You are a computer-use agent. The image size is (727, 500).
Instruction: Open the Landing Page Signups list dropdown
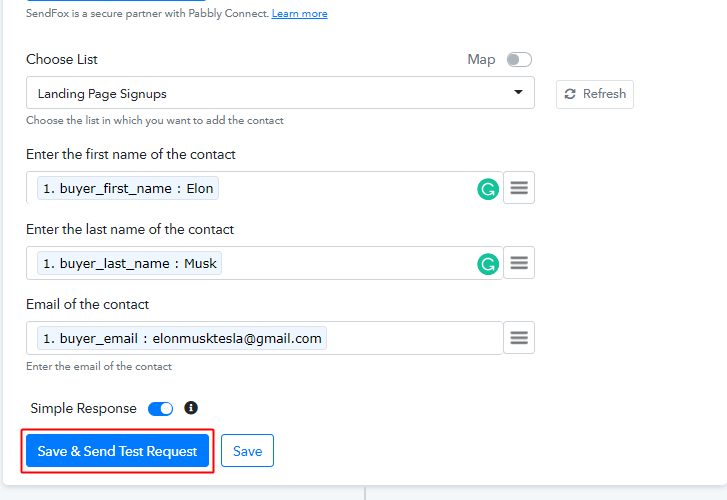[270, 93]
